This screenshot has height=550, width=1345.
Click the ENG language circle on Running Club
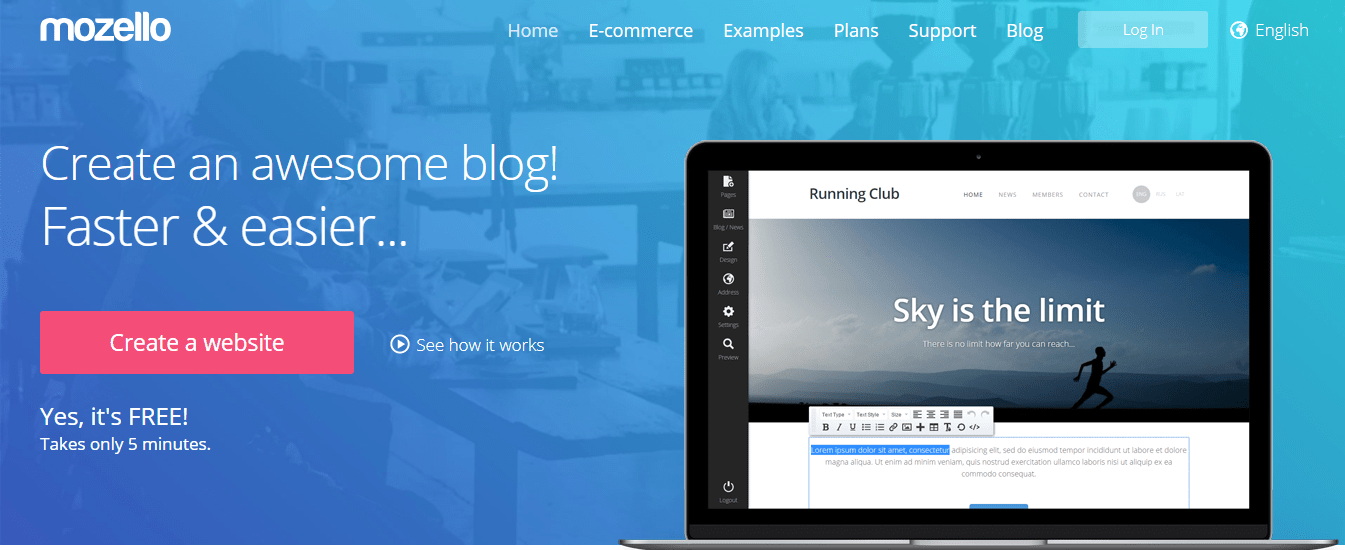pyautogui.click(x=1141, y=194)
